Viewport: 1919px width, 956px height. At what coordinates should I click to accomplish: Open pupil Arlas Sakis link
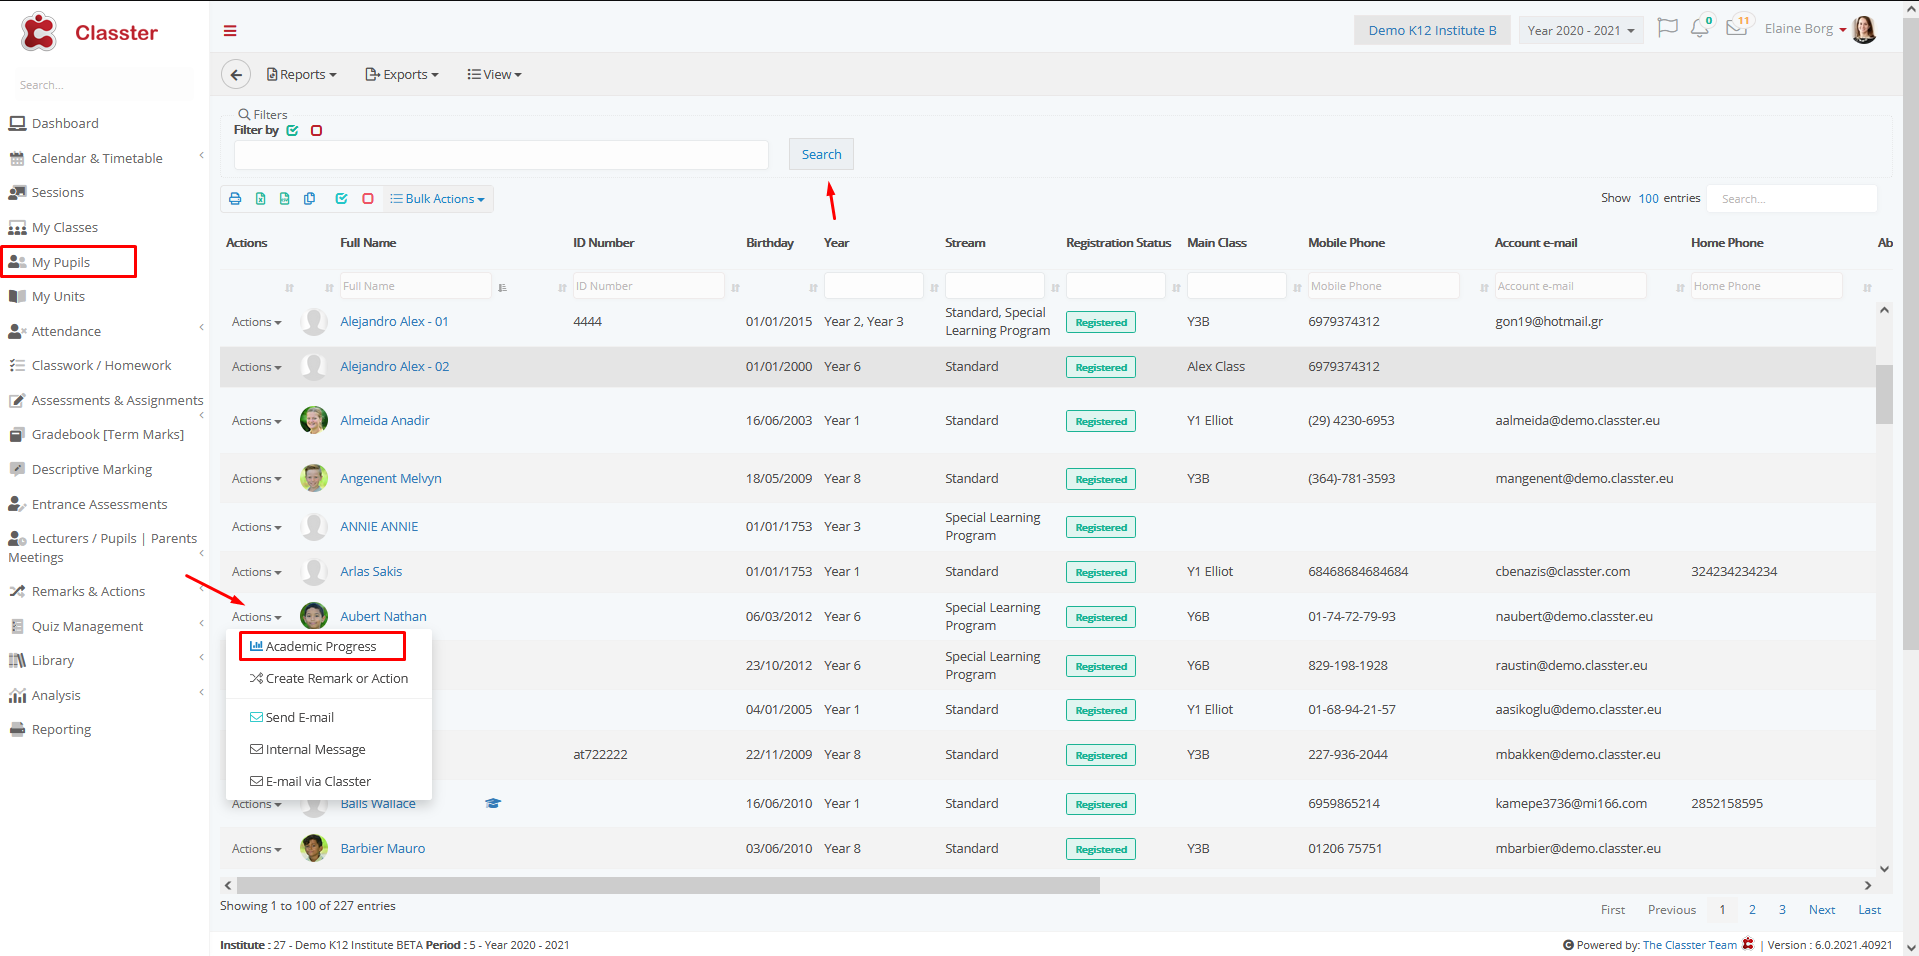(371, 571)
